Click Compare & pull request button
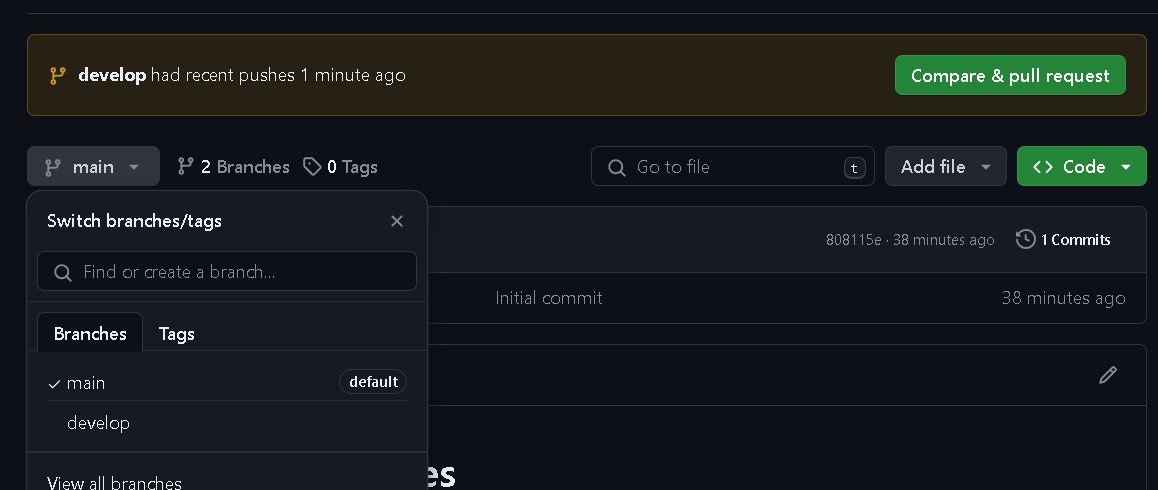Screen dimensions: 1158x490 pyautogui.click(x=1010, y=76)
